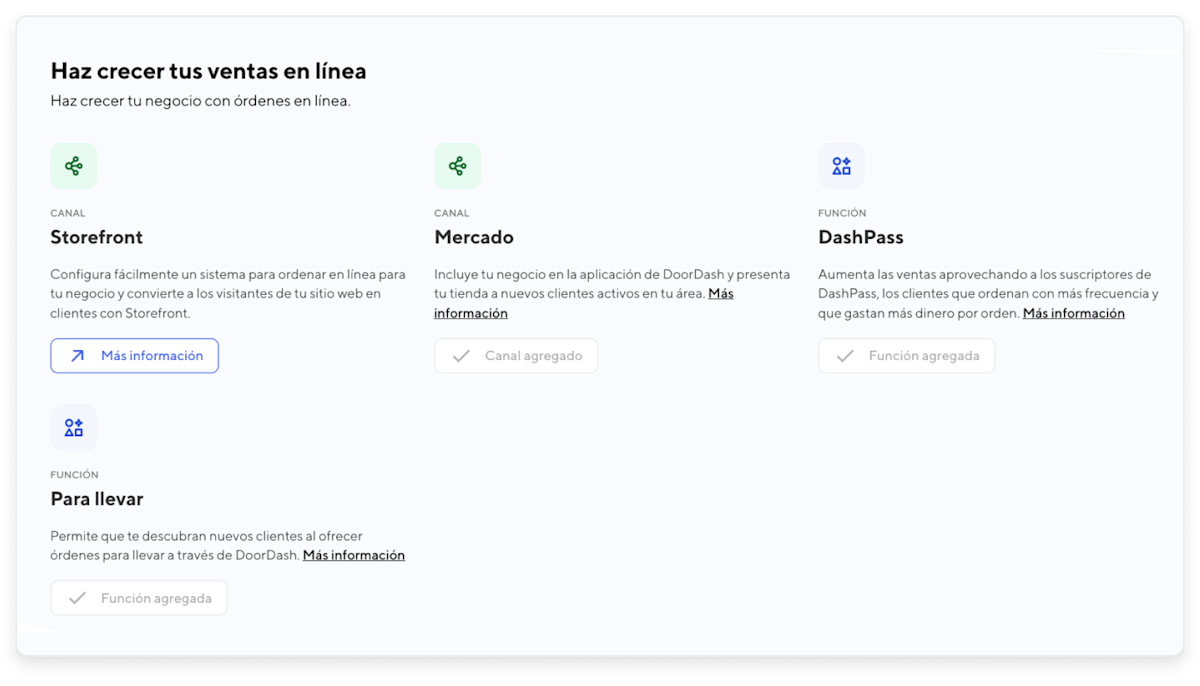Image resolution: width=1200 pixels, height=686 pixels.
Task: Click the Mercado card title
Action: tap(474, 237)
